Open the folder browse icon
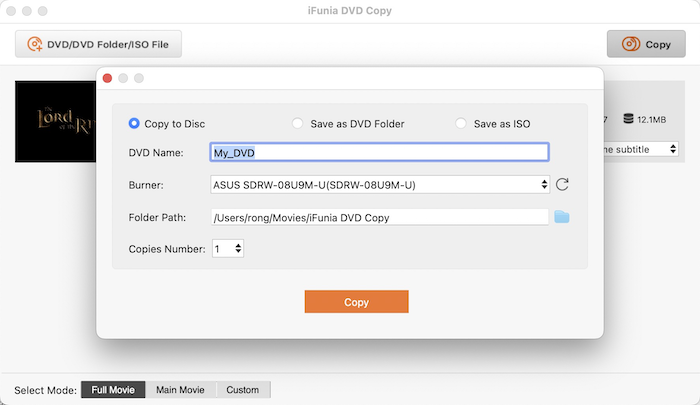This screenshot has height=405, width=700. 562,217
